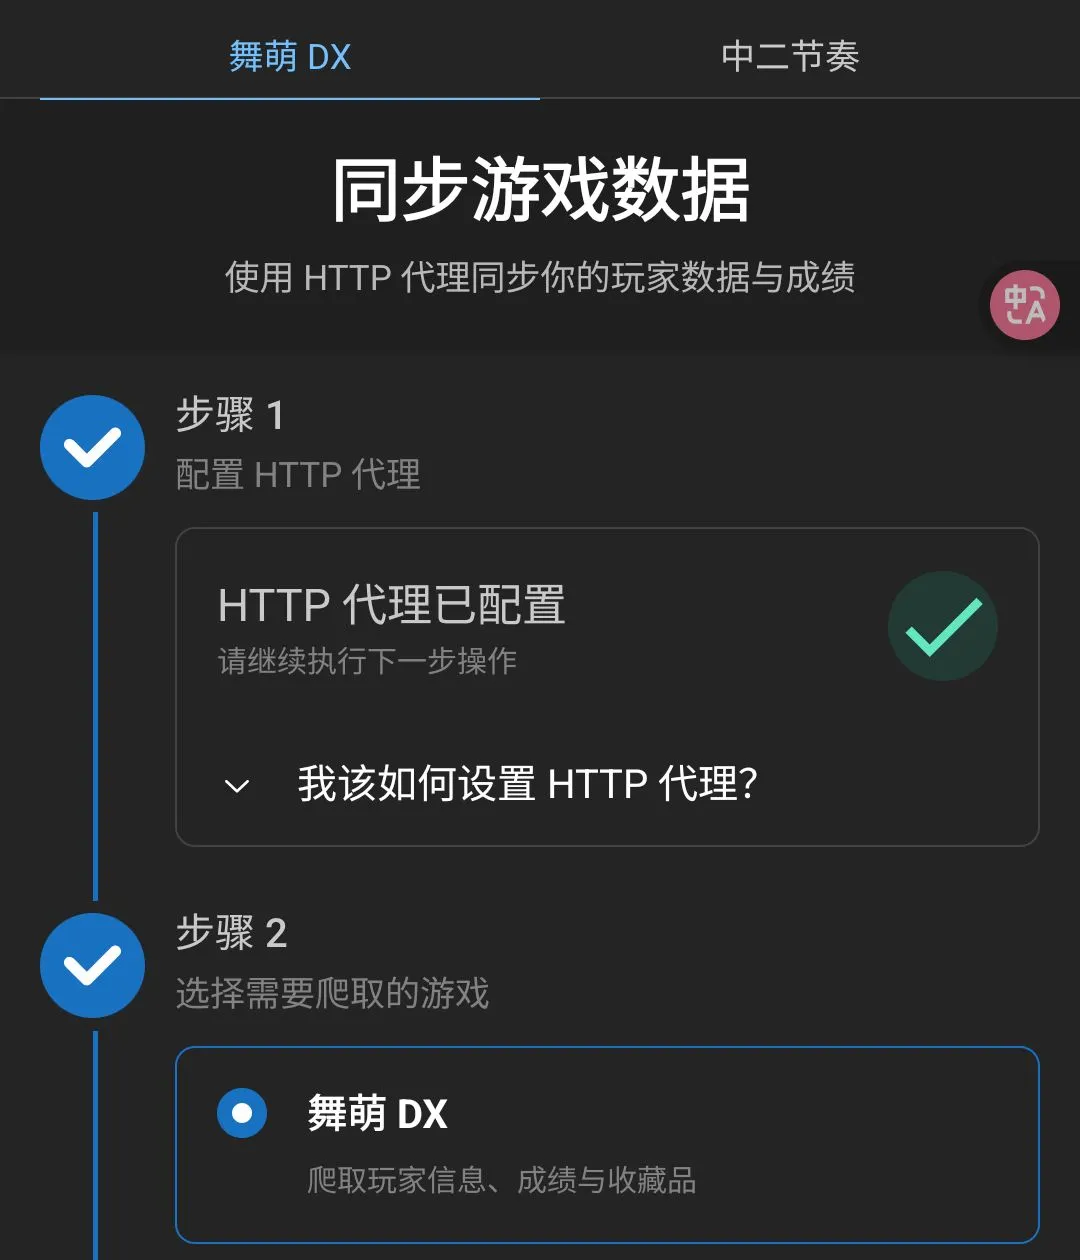
Task: Choose the 舞萌 DX game card title
Action: tap(377, 1113)
